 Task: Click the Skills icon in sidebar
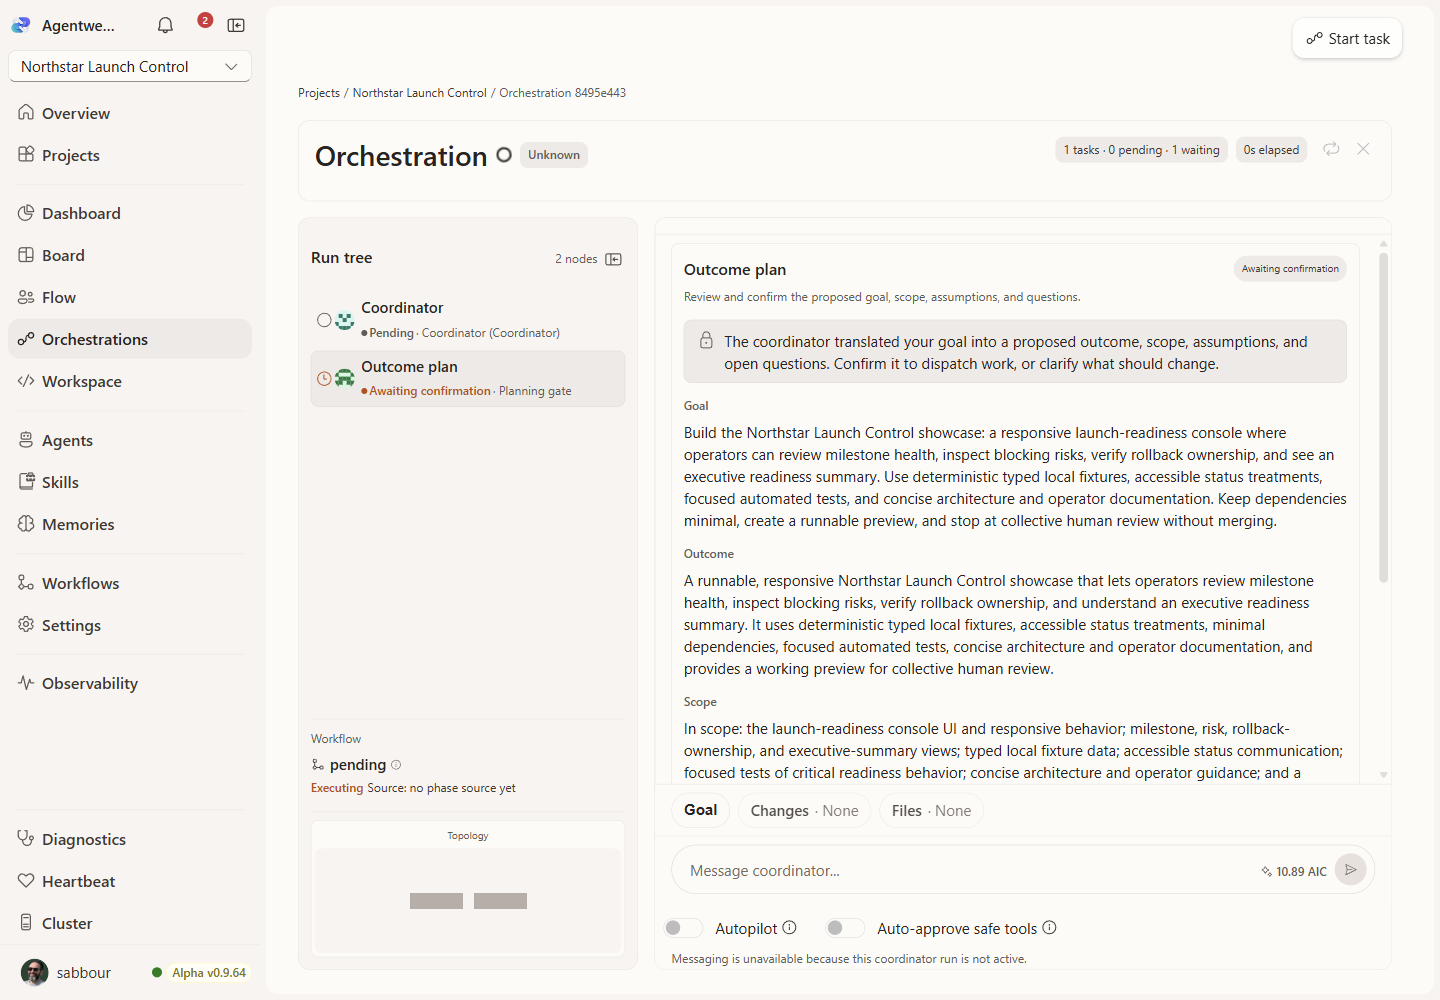click(x=26, y=482)
